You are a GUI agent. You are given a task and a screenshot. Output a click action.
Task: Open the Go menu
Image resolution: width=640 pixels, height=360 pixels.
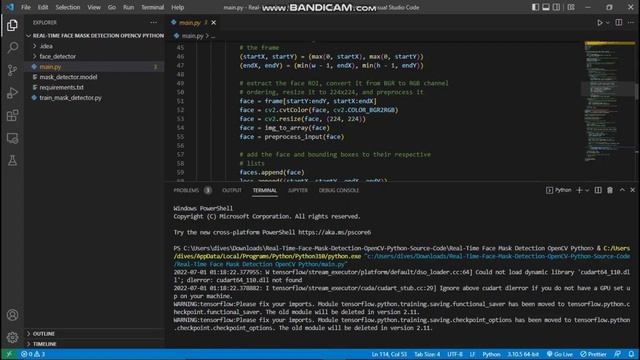pos(111,7)
